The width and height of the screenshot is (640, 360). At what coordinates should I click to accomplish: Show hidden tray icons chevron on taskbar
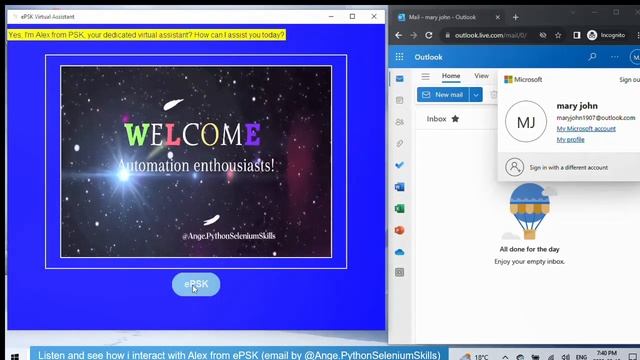[x=505, y=357]
